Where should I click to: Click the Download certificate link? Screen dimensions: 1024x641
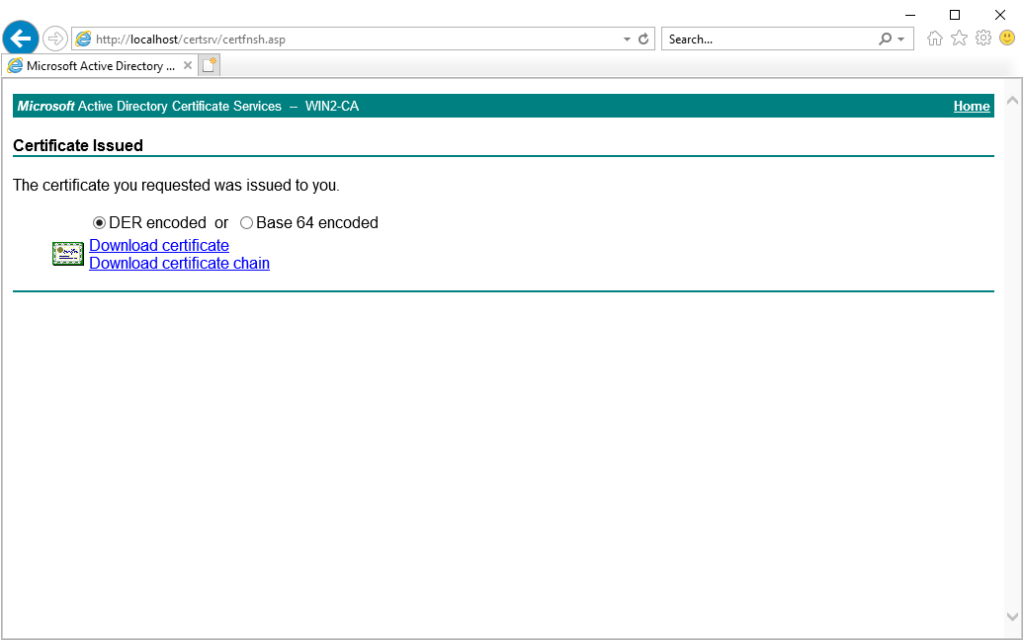tap(159, 245)
